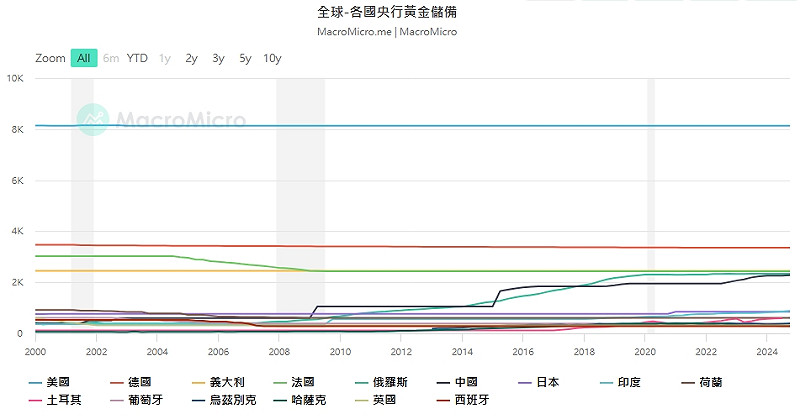Set zoom range to YTD
This screenshot has height=419, width=800.
point(137,58)
